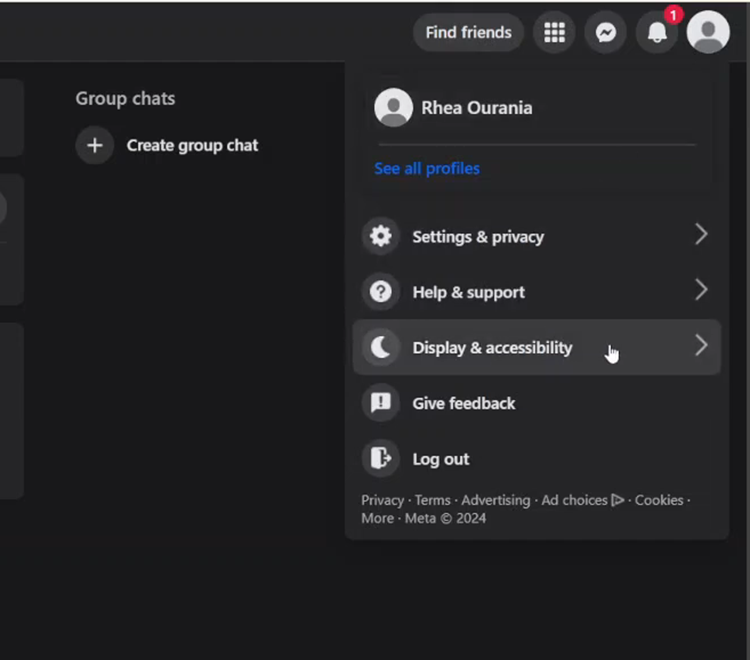Select the Give feedback menu entry
Screen dimensions: 750x660
point(537,403)
